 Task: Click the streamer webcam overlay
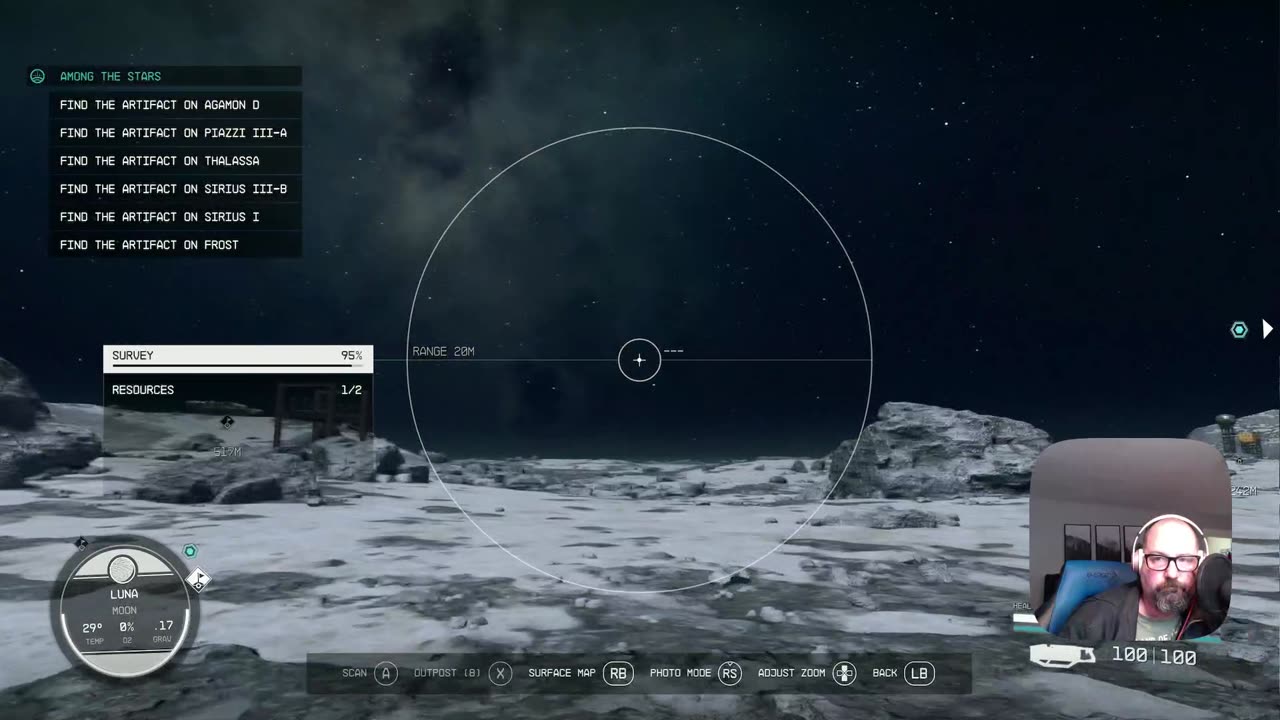click(1130, 539)
